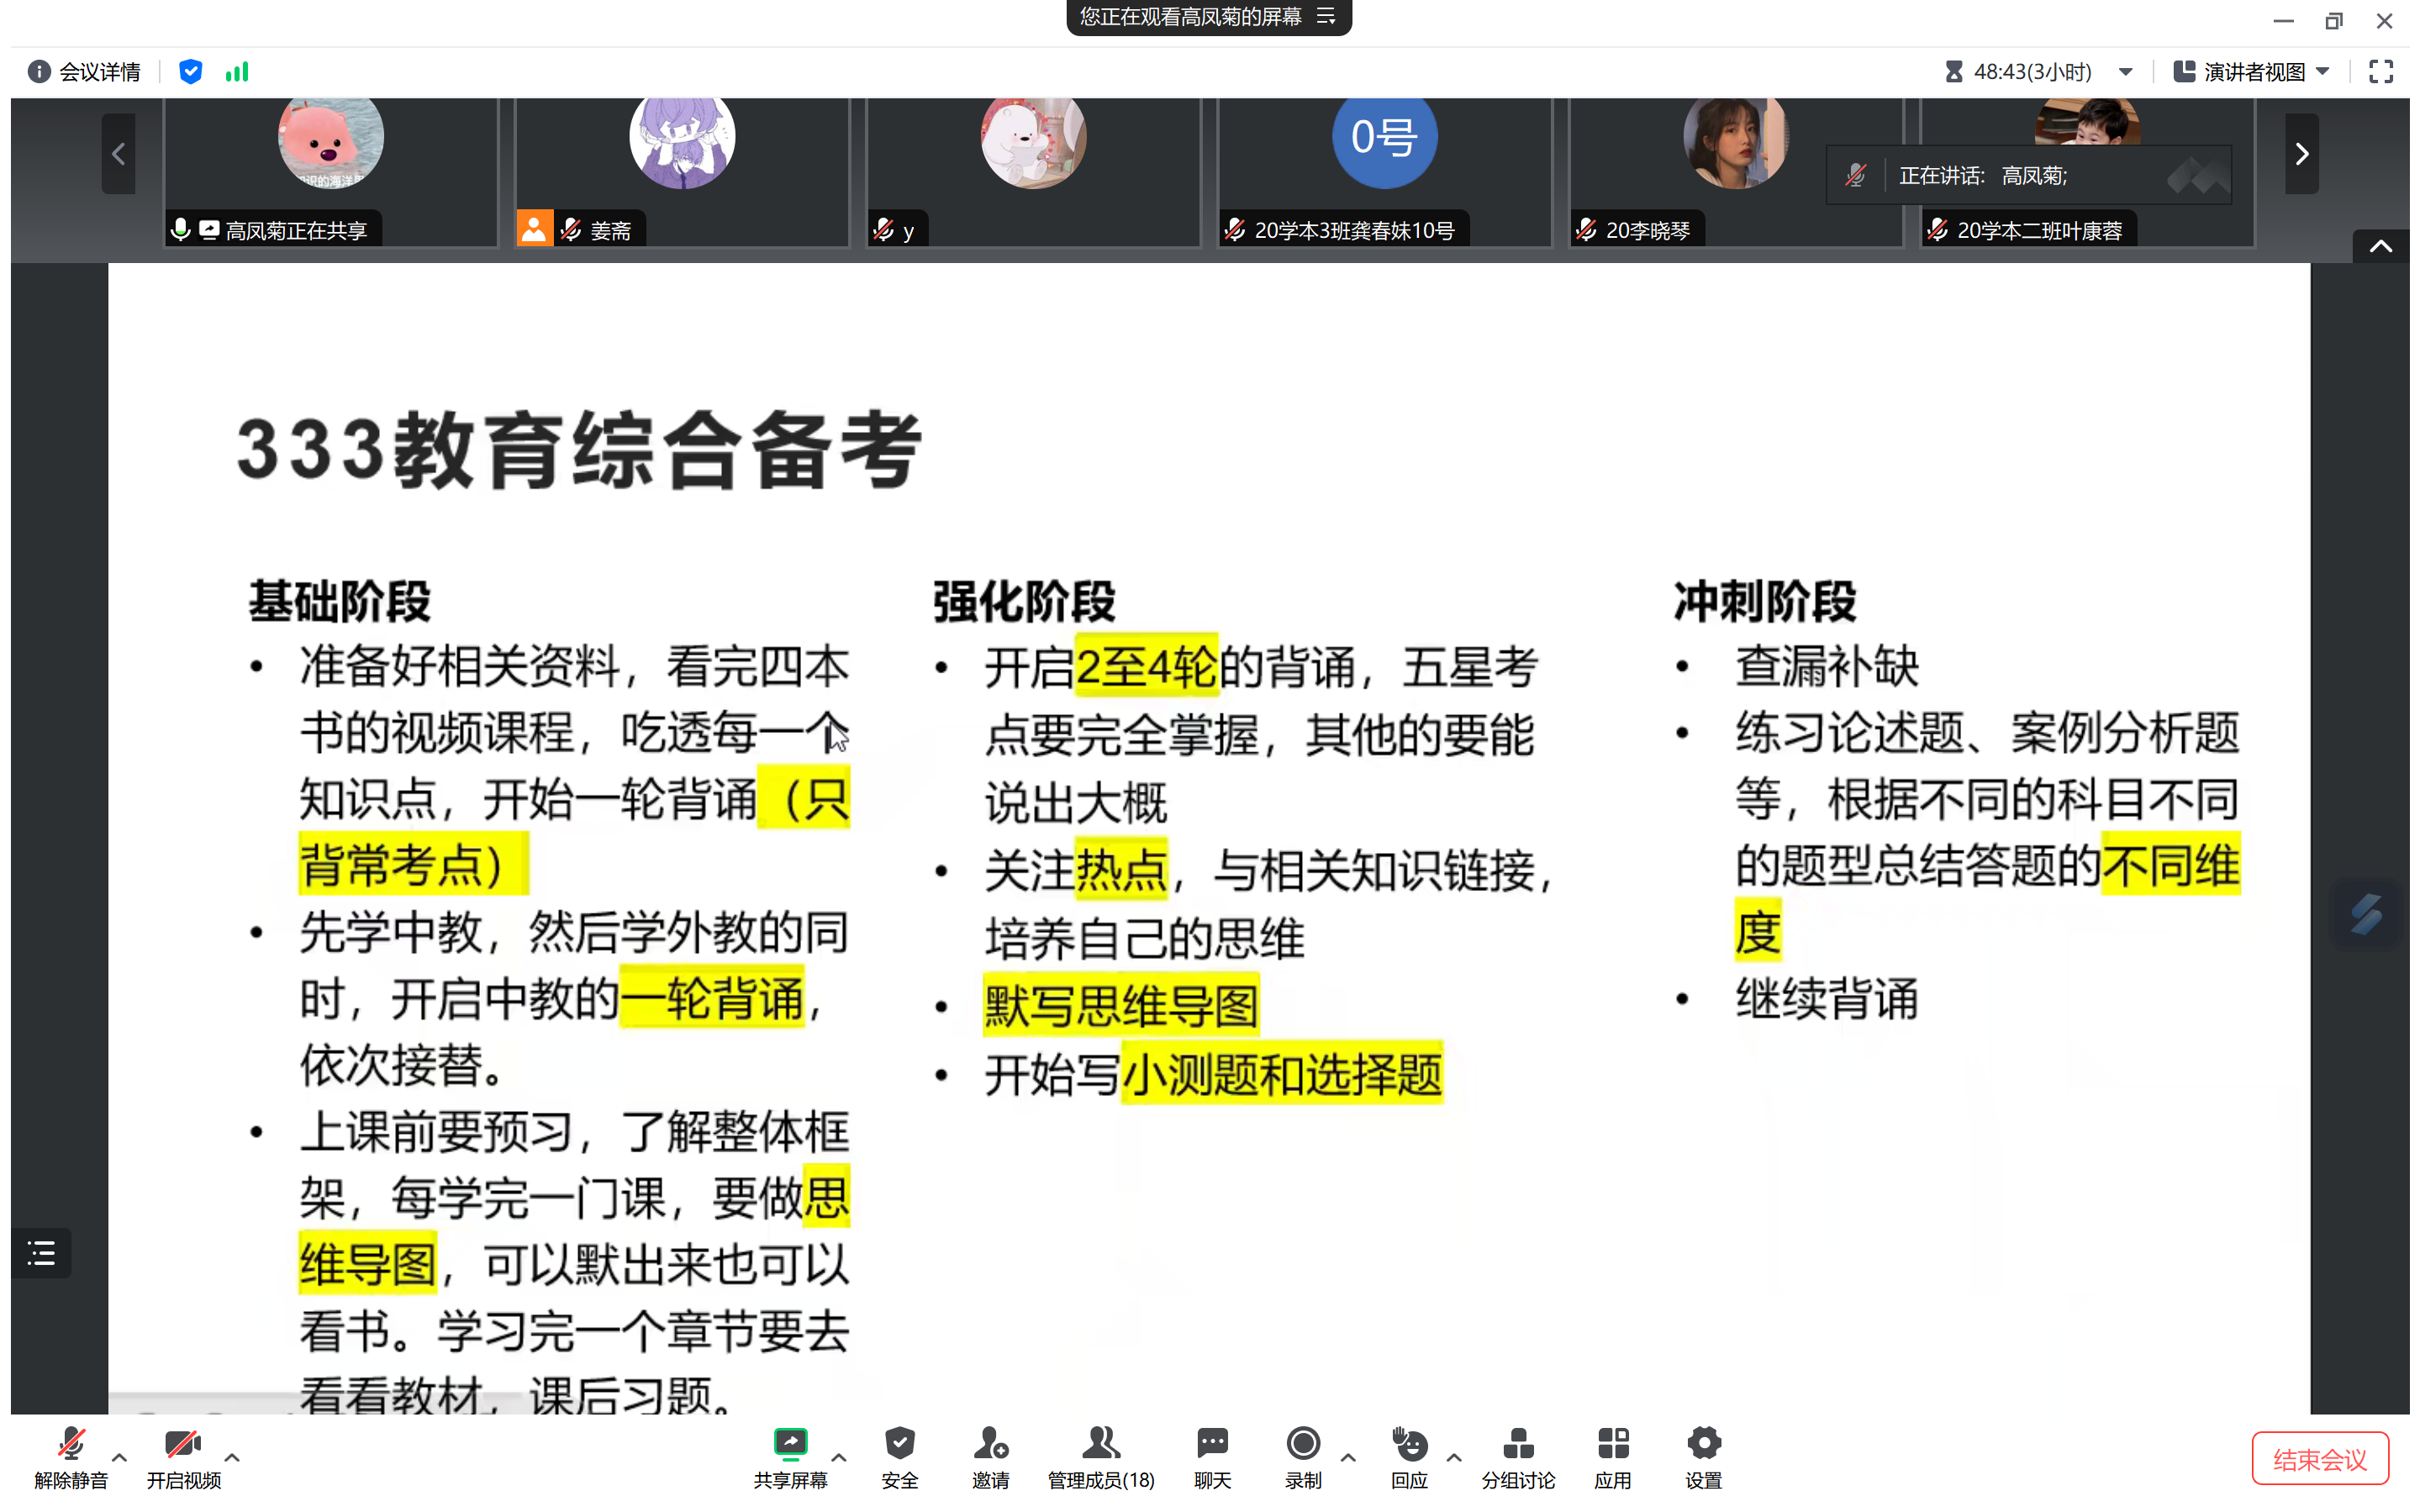Click highlighted text 2至4轮

pos(1146,666)
